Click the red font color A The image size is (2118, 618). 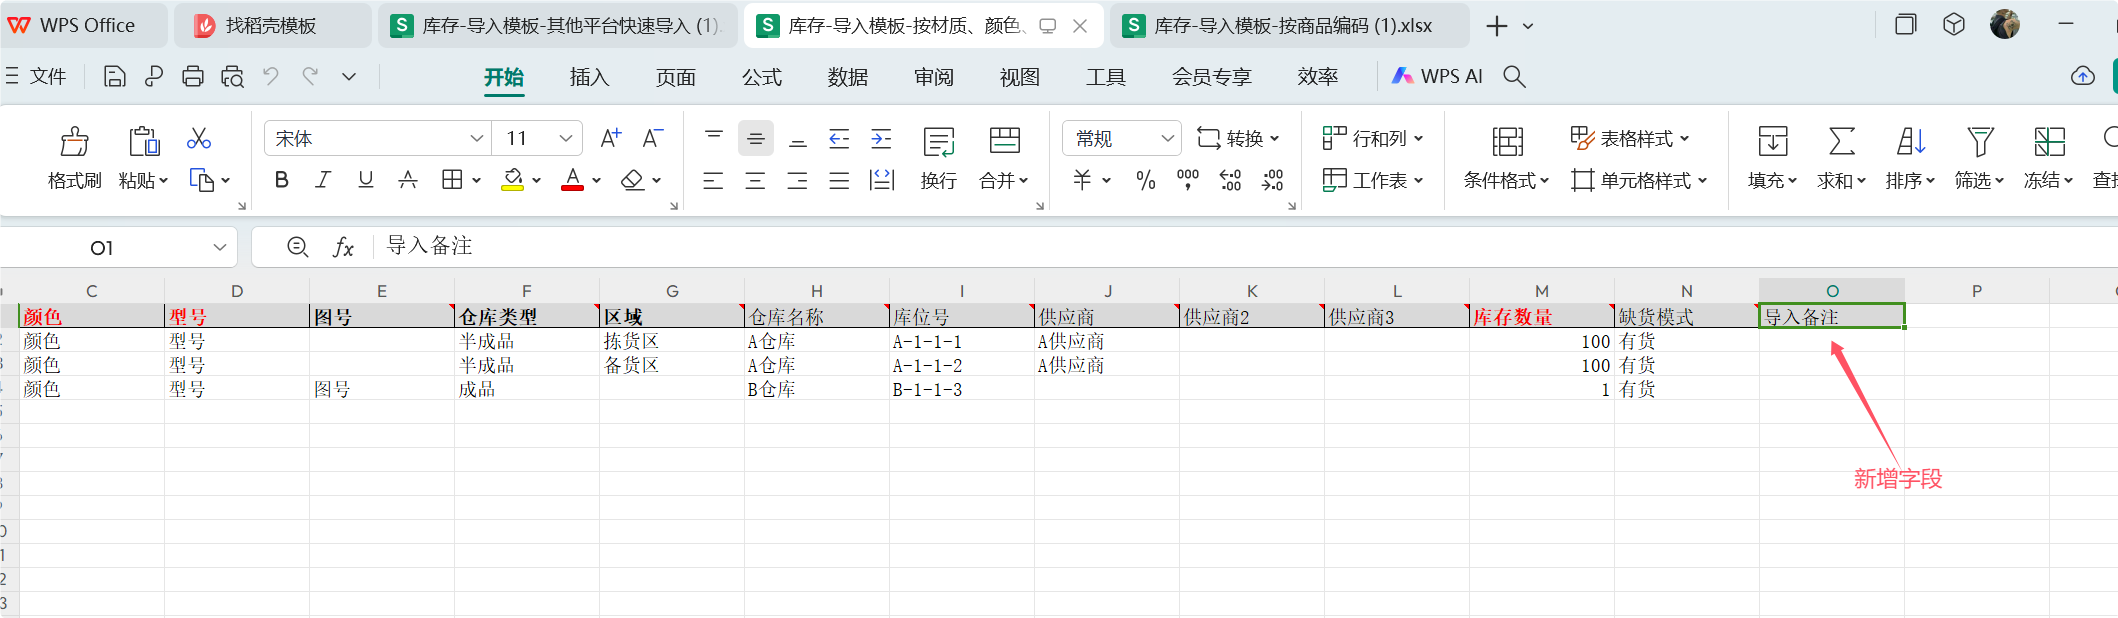572,180
